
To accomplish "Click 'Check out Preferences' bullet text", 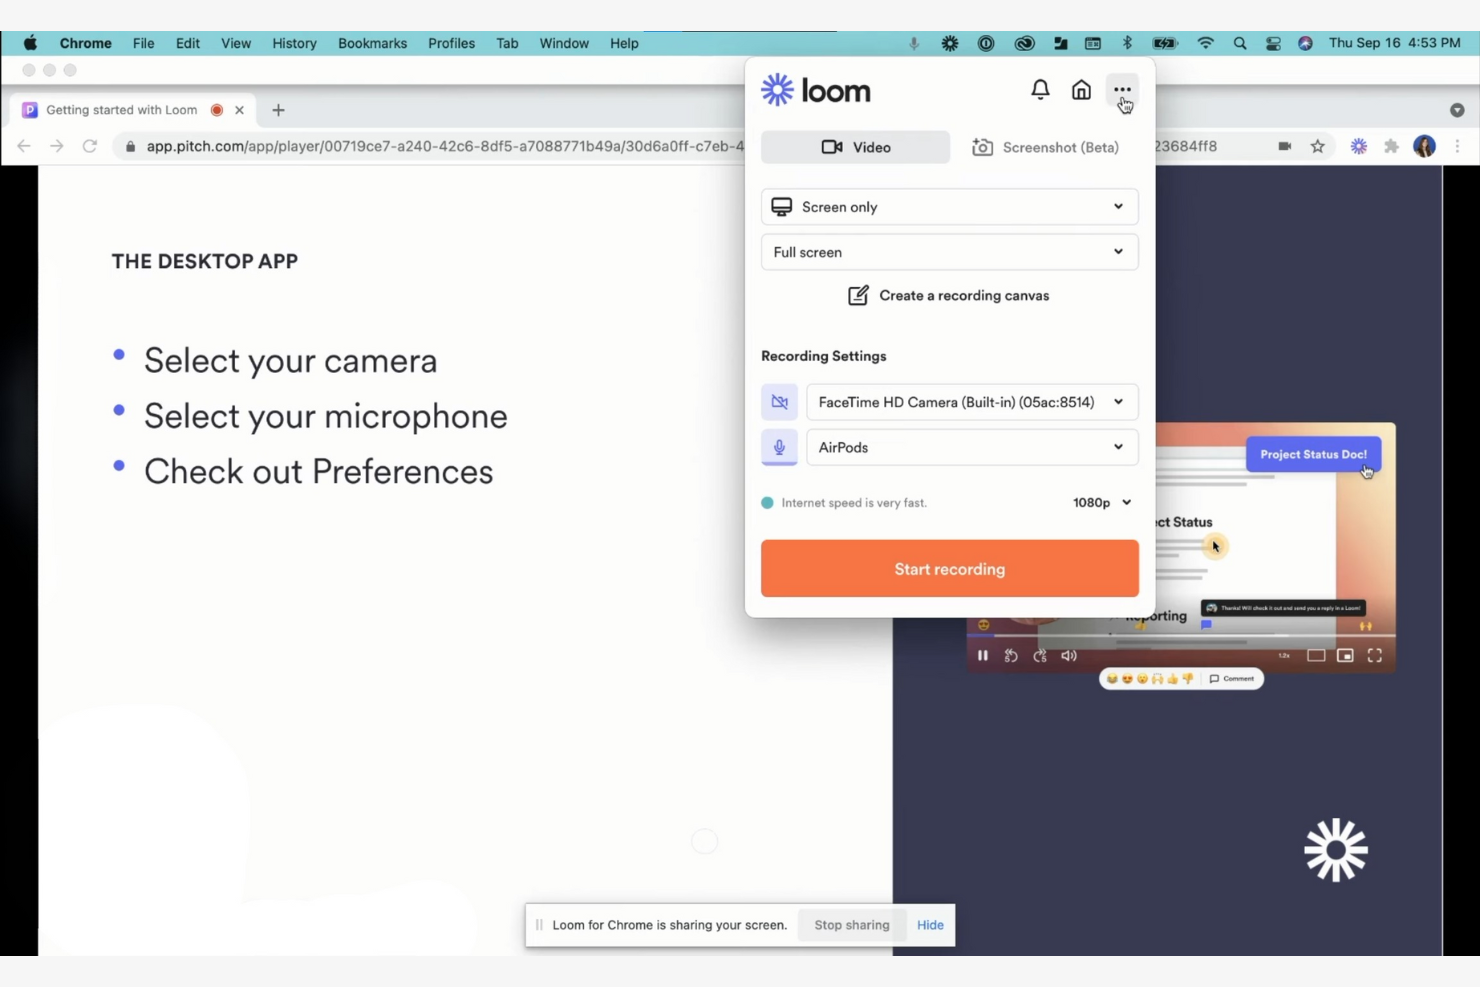I will (x=318, y=471).
